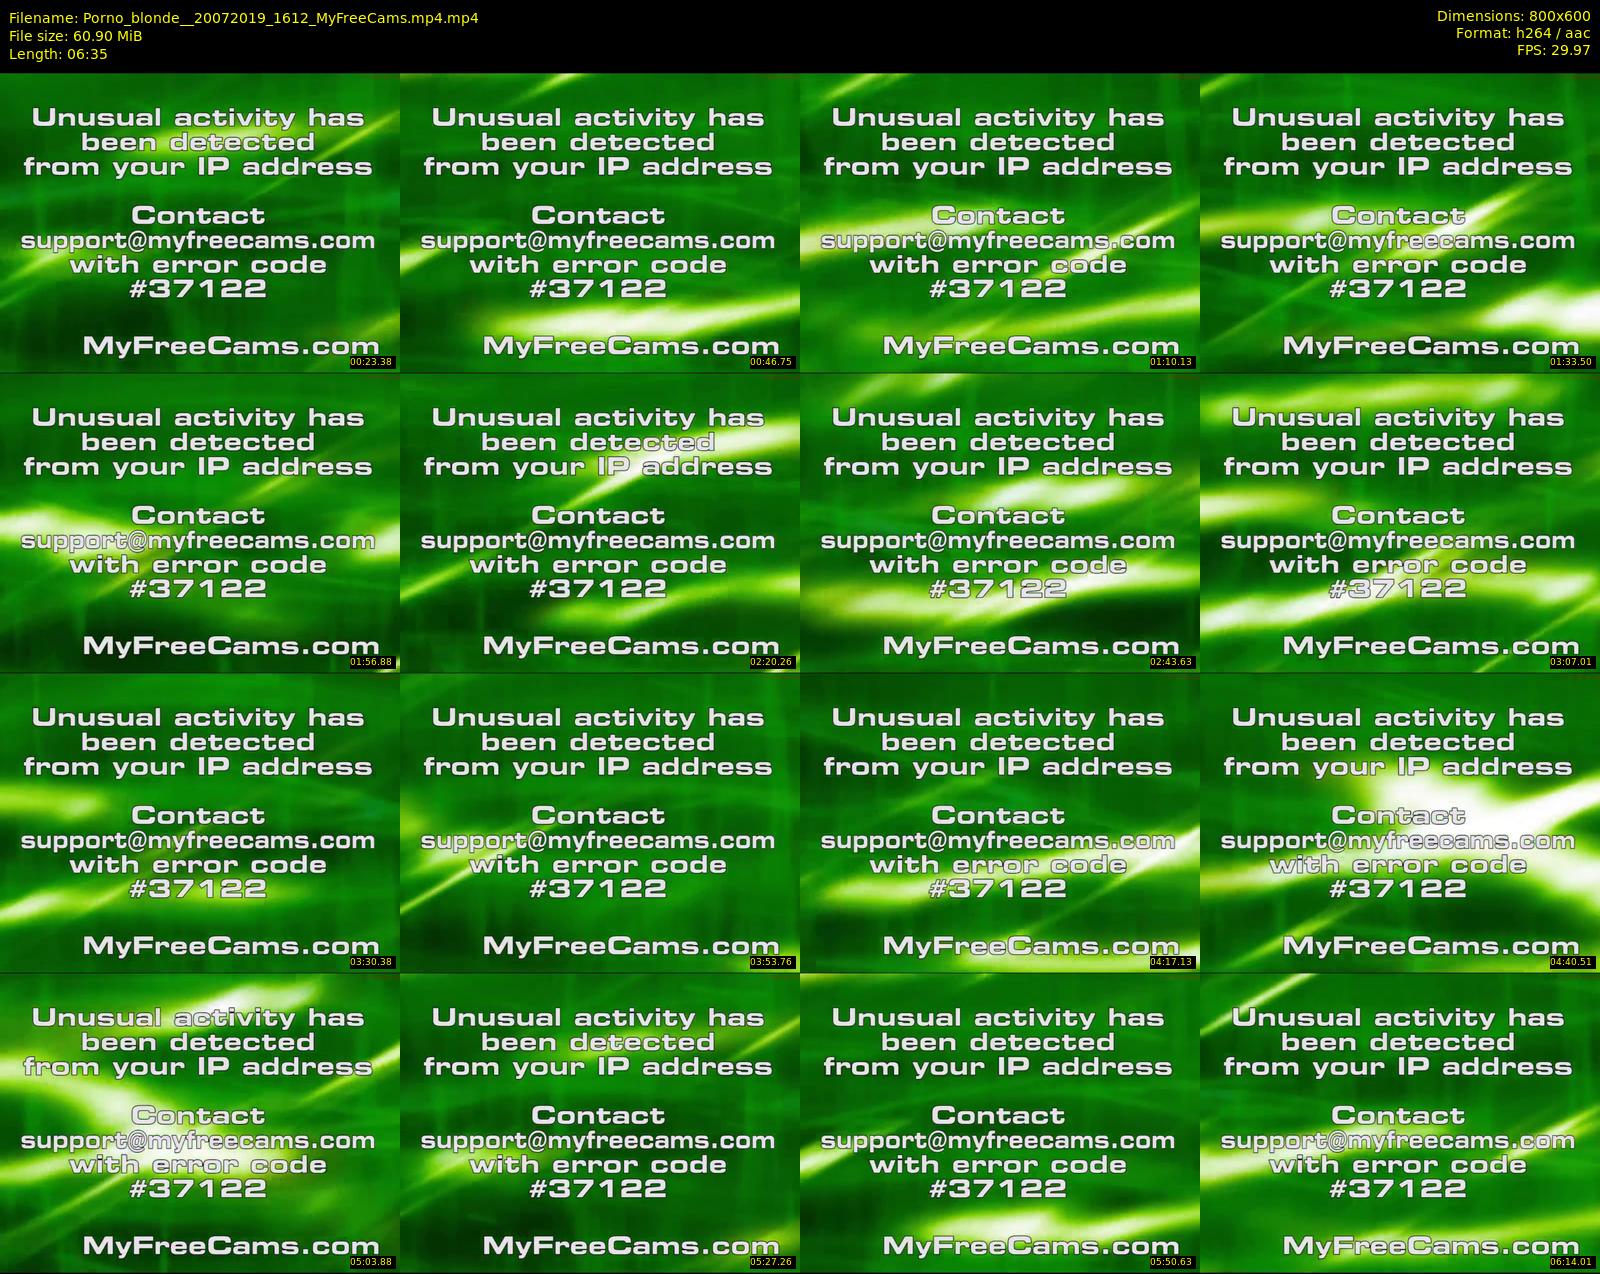Select the thumbnail stamped 01:56.88
Viewport: 1600px width, 1274px height.
tap(199, 522)
